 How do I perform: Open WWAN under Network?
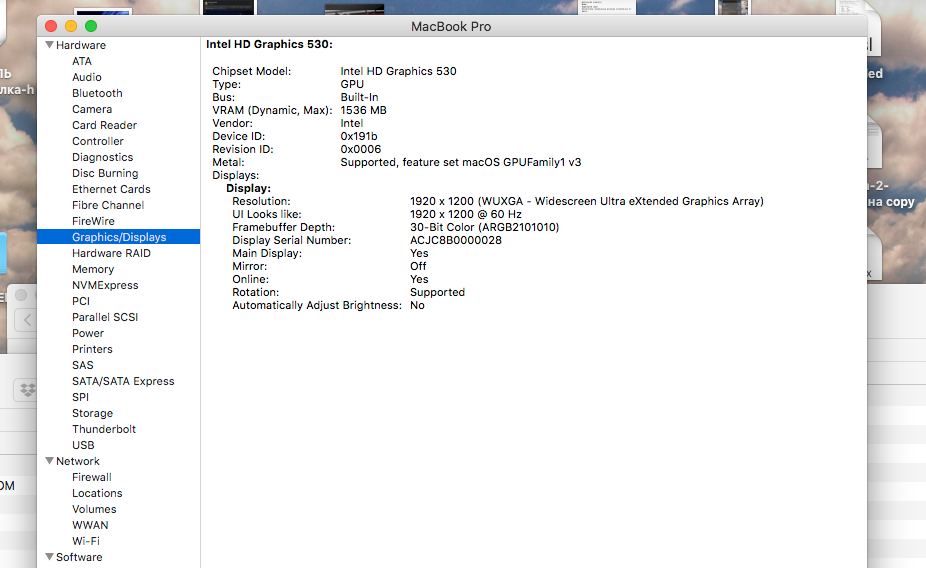(x=90, y=524)
